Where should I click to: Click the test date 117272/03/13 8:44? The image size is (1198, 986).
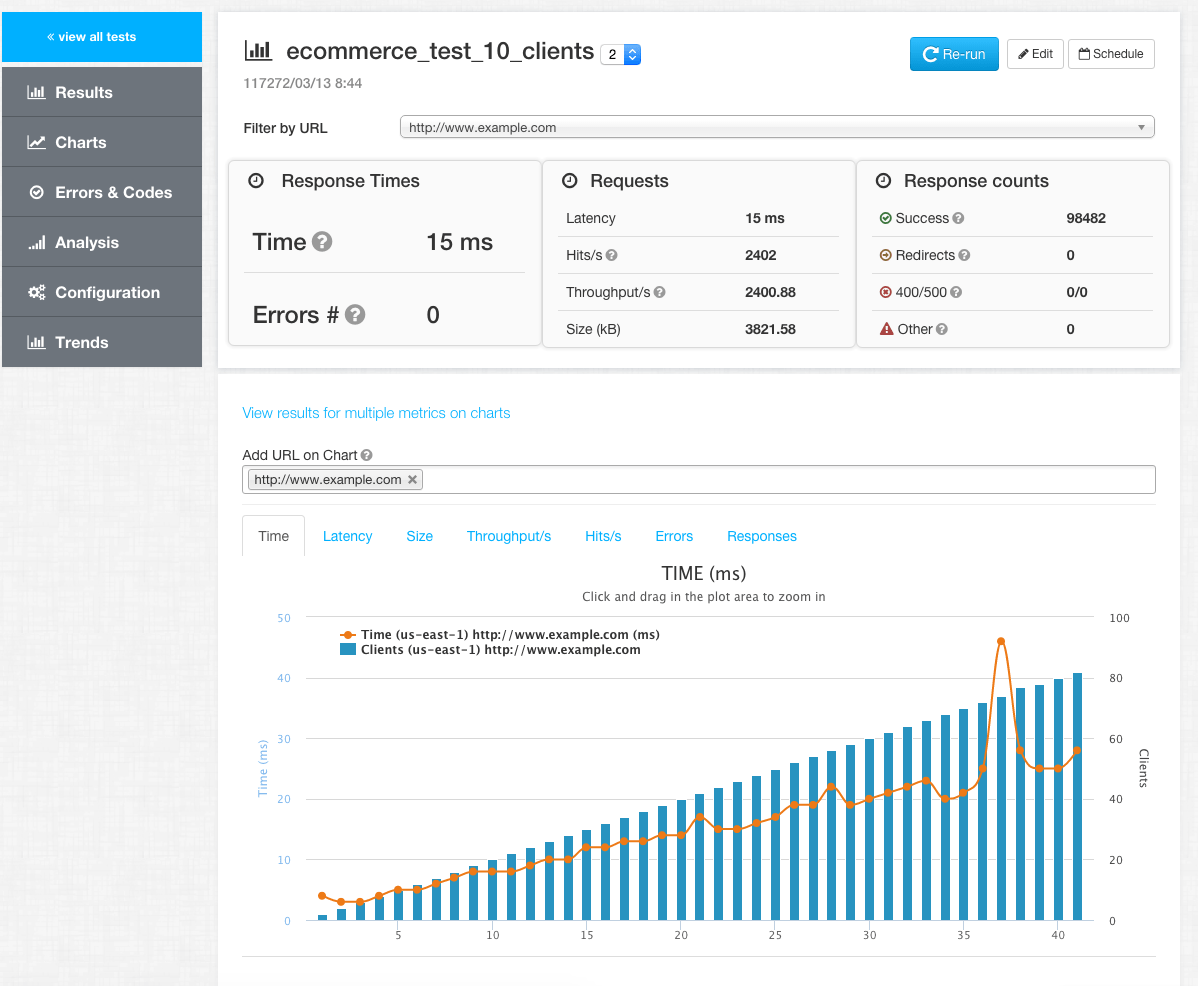pos(303,83)
